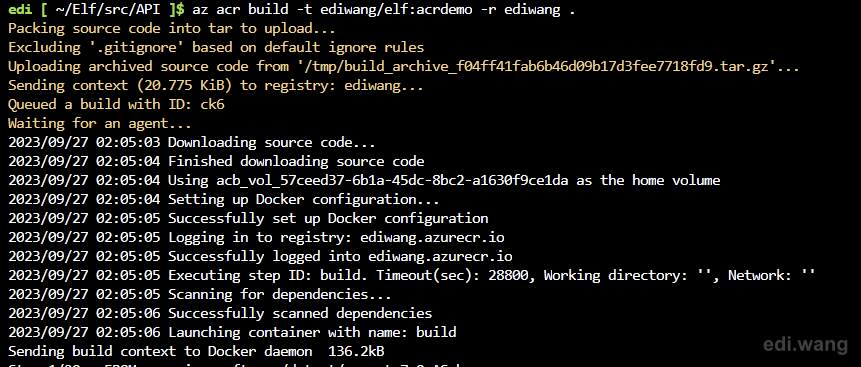Click the 'Waiting for an agent...' line
861x367 pixels.
click(x=100, y=124)
